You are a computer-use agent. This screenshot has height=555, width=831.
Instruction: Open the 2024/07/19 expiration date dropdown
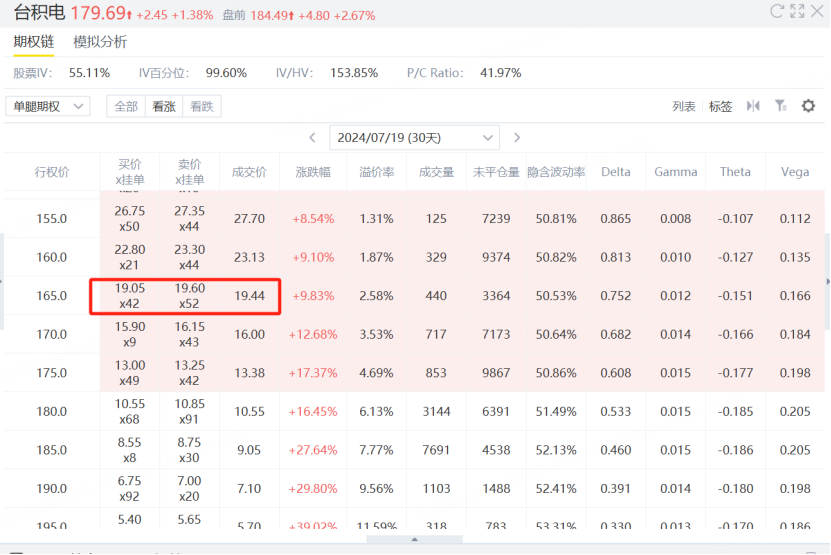point(414,138)
